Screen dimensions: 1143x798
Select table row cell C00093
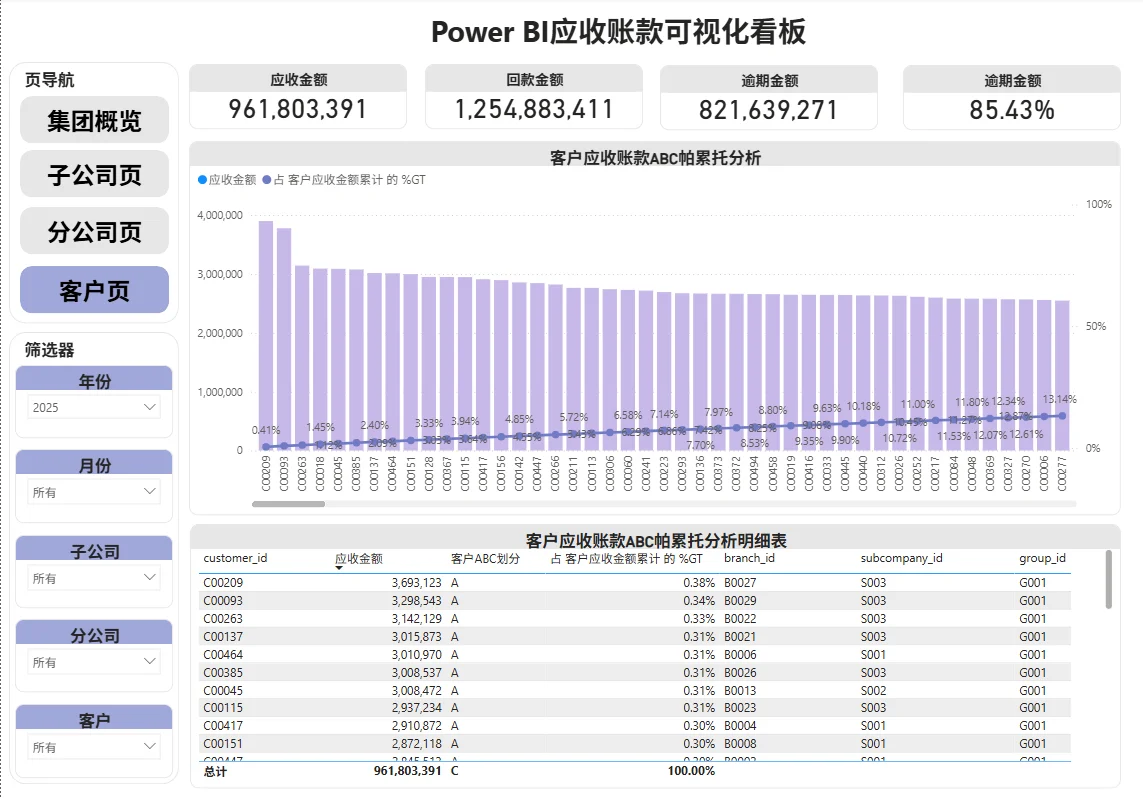pyautogui.click(x=223, y=601)
